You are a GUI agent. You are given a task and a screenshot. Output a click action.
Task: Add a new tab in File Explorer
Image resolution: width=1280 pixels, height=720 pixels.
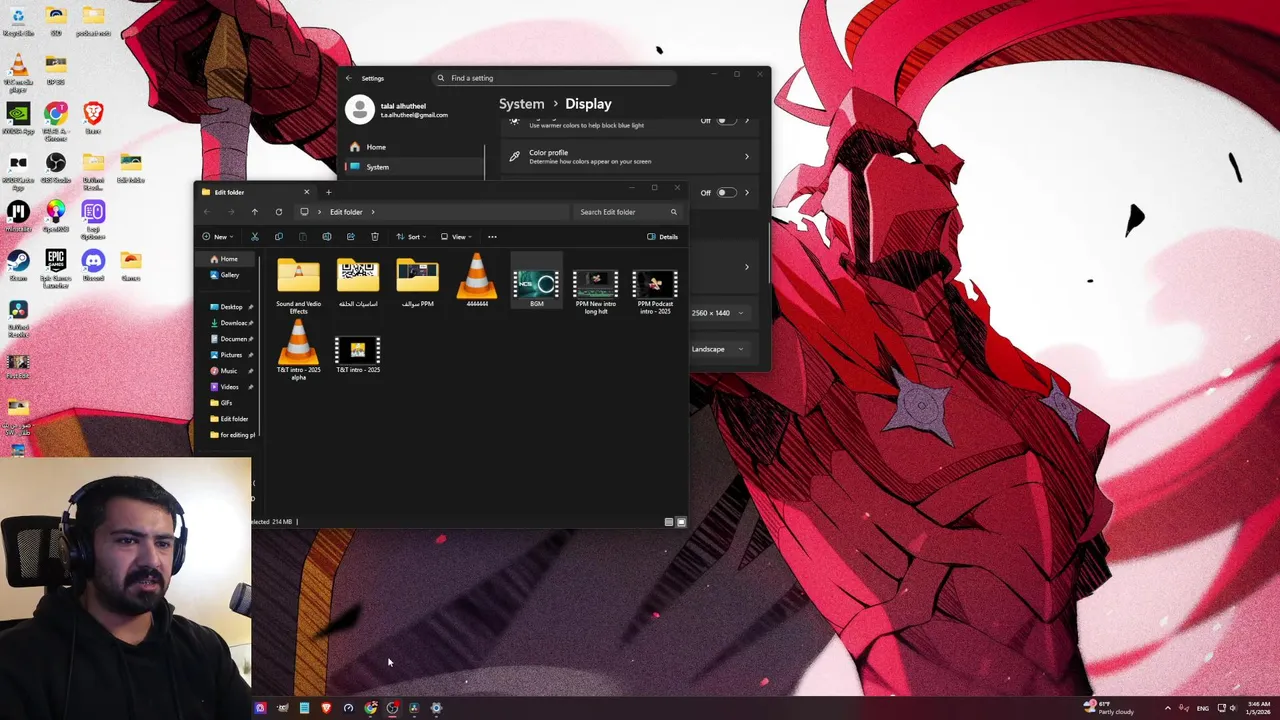click(x=328, y=192)
